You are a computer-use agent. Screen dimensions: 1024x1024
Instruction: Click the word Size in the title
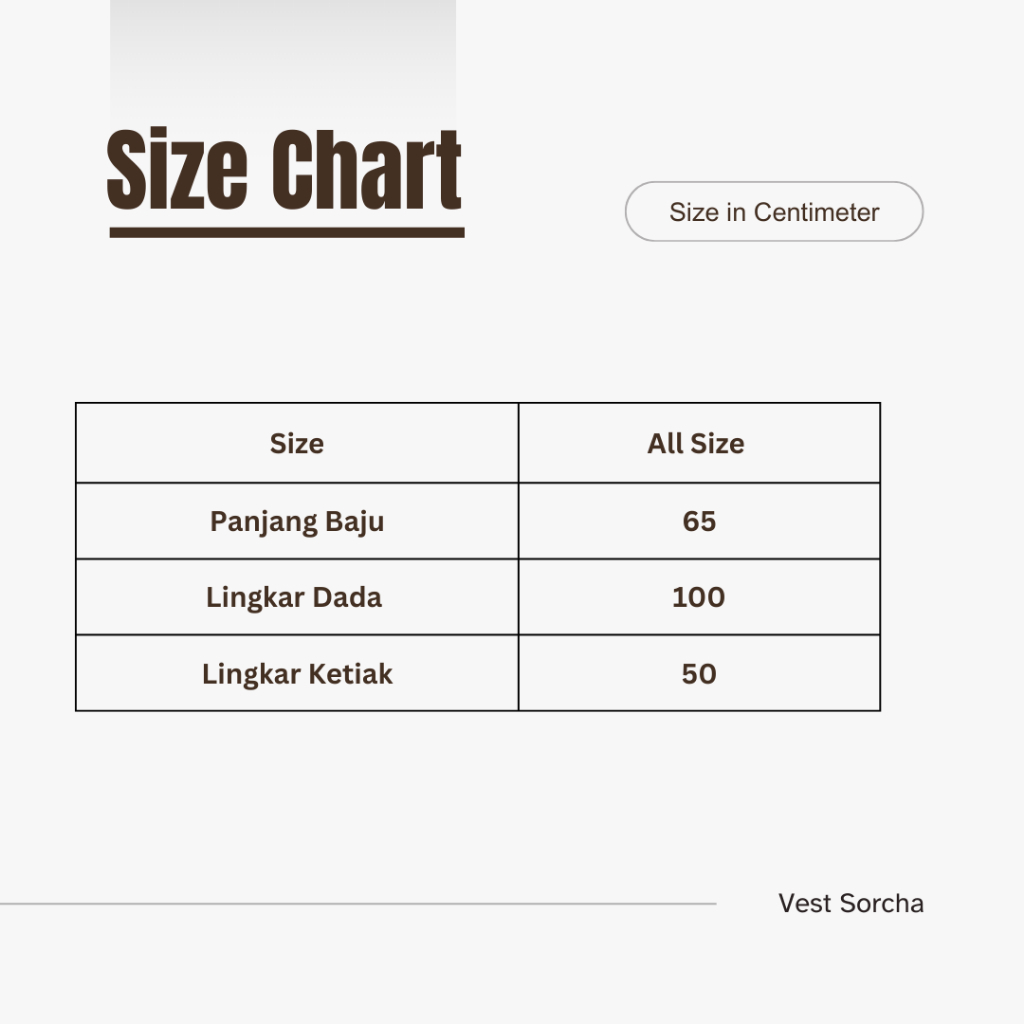pos(177,170)
